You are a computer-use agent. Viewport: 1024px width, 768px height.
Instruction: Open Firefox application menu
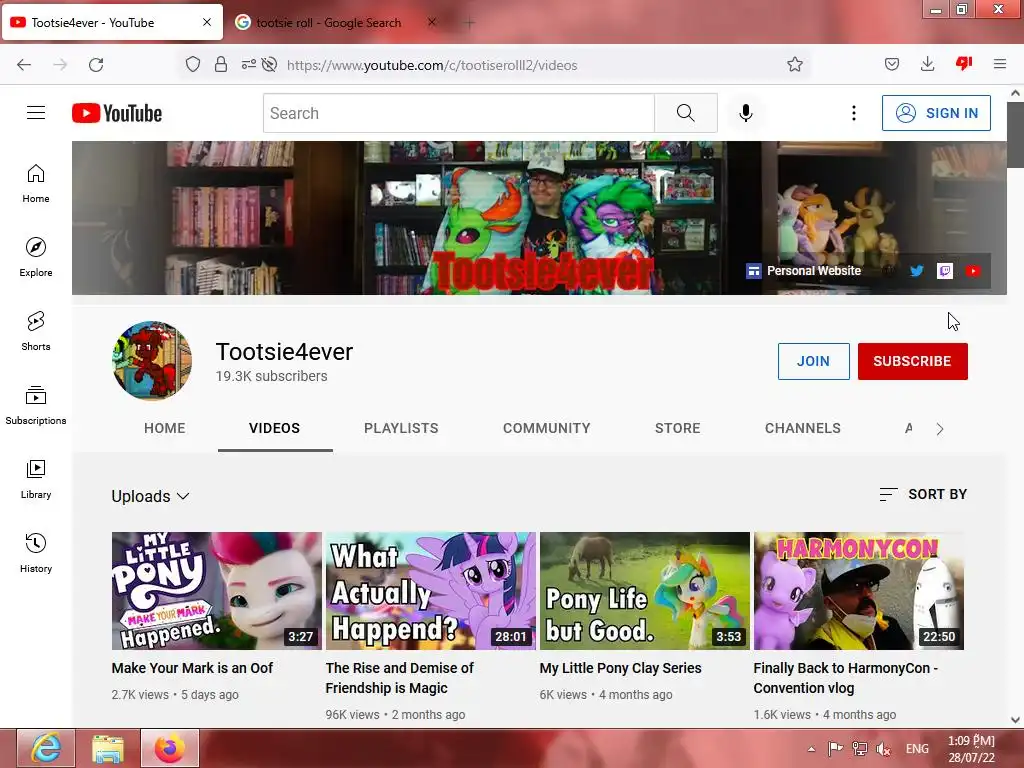click(1000, 65)
